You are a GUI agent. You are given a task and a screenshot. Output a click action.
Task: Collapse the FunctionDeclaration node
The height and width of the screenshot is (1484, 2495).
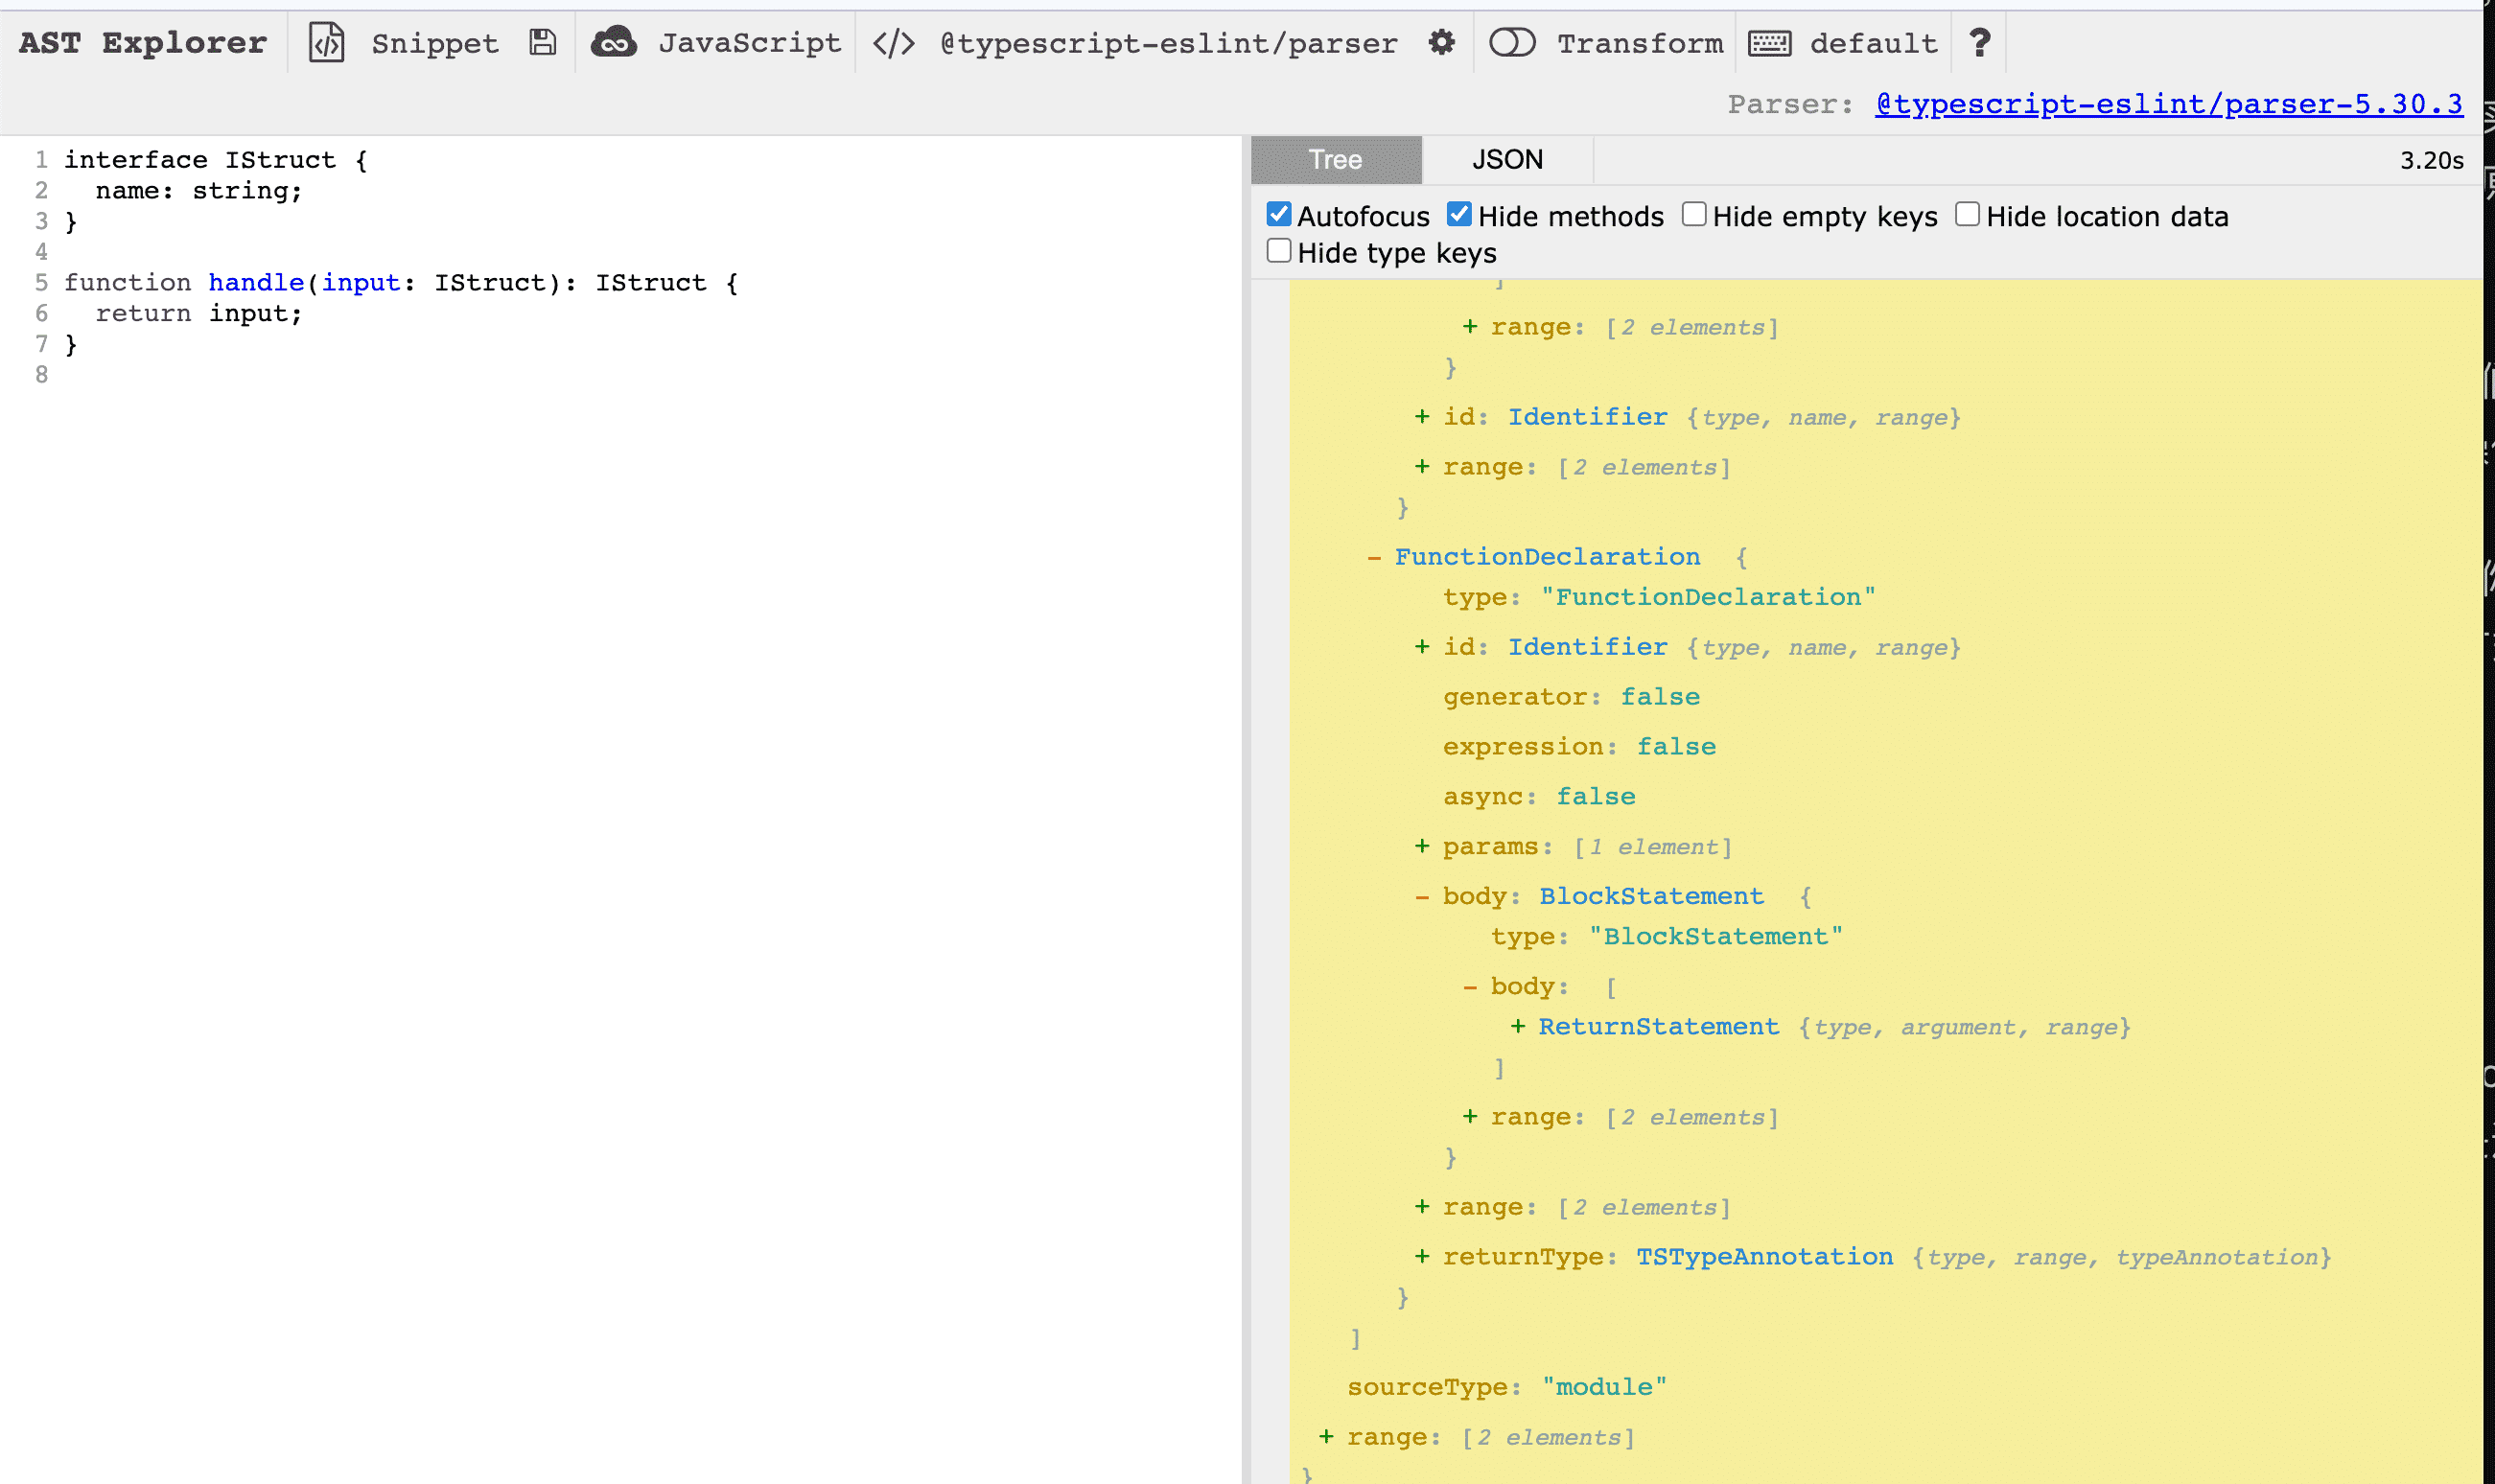tap(1374, 557)
